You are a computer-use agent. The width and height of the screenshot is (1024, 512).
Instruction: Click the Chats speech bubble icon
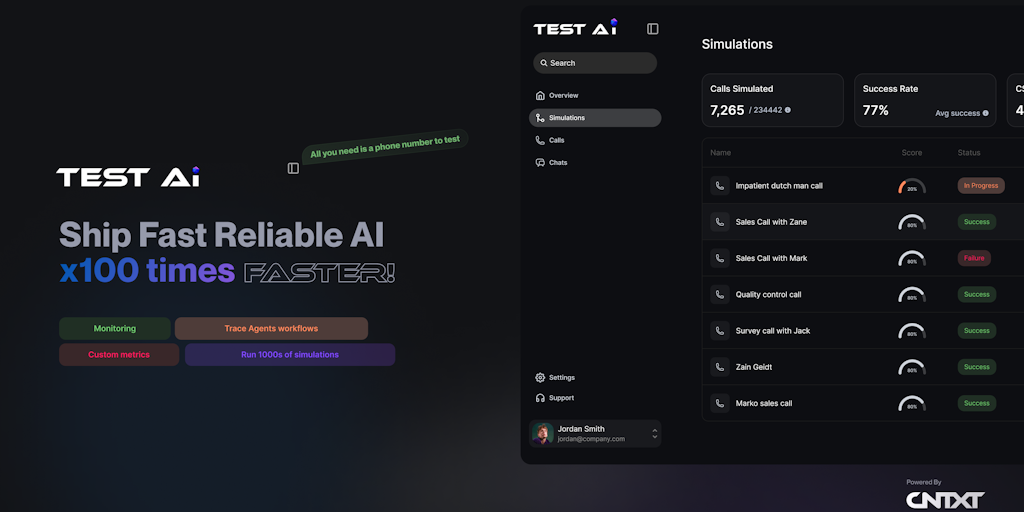[540, 163]
